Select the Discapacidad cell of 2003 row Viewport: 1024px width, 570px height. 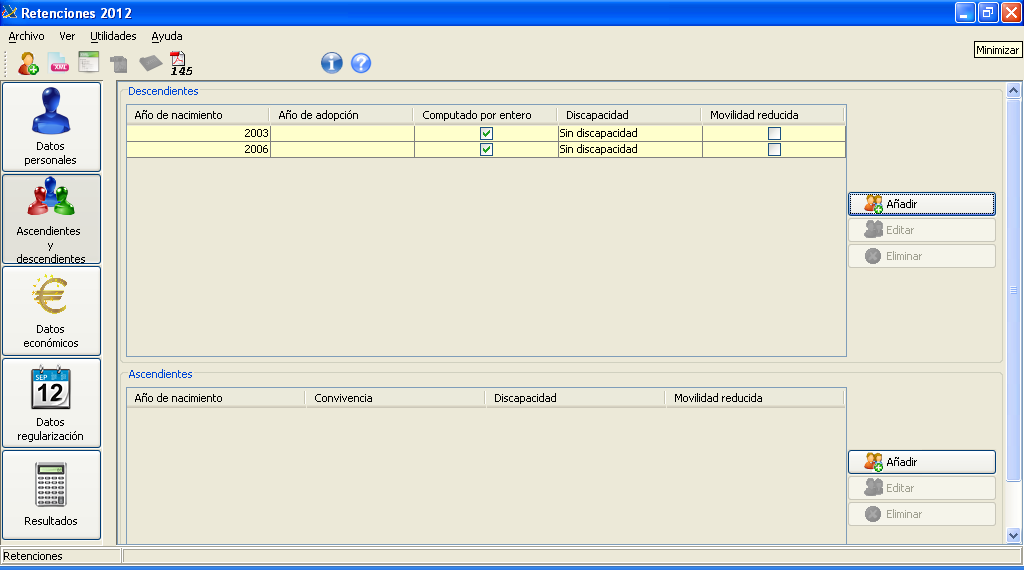[629, 133]
